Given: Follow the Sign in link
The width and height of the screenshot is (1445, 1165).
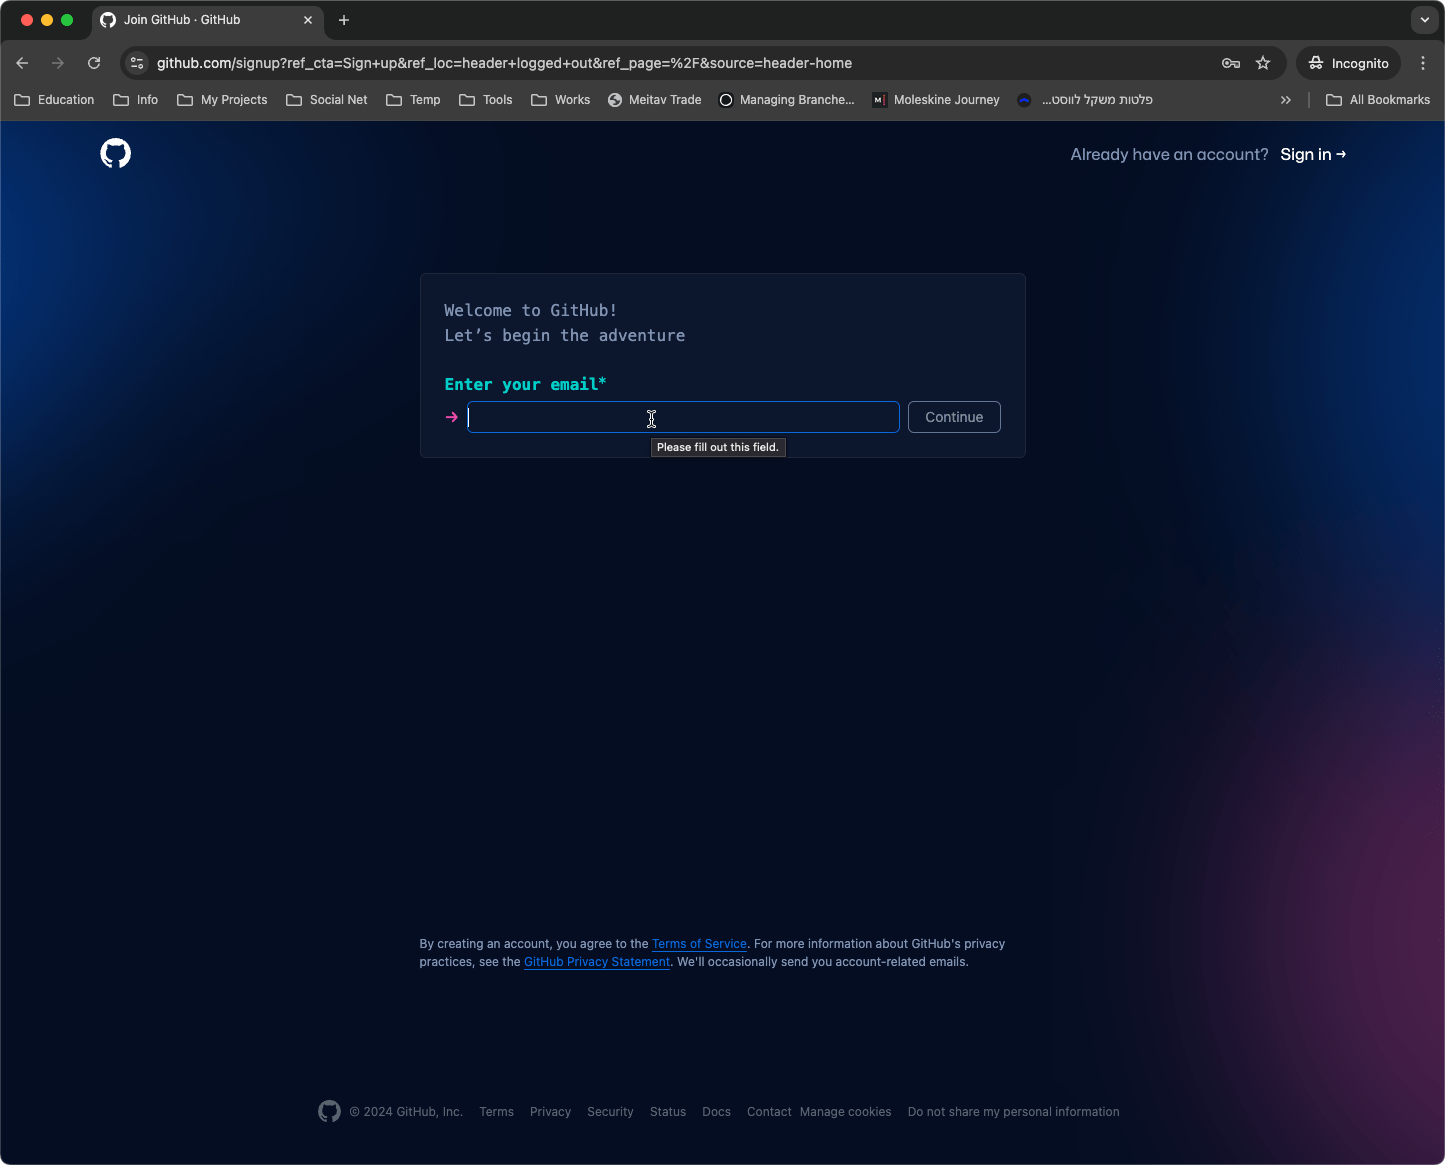Looking at the screenshot, I should coord(1312,154).
